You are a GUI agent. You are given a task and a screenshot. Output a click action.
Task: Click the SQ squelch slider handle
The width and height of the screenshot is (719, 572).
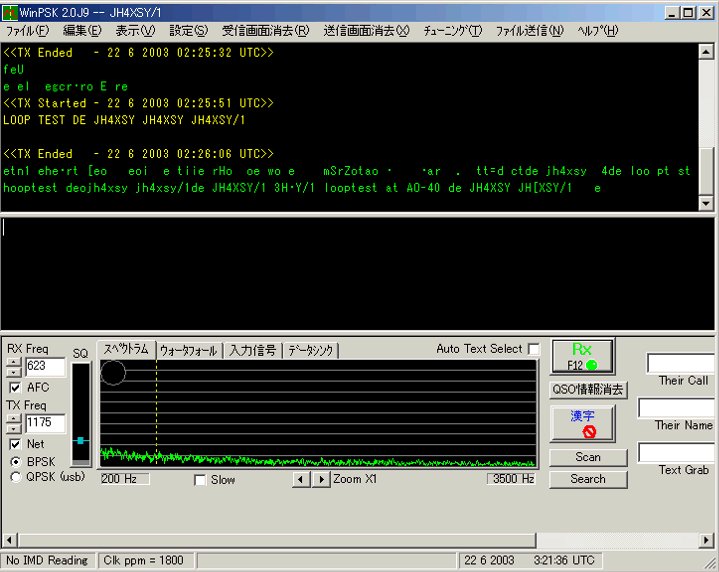coord(81,440)
